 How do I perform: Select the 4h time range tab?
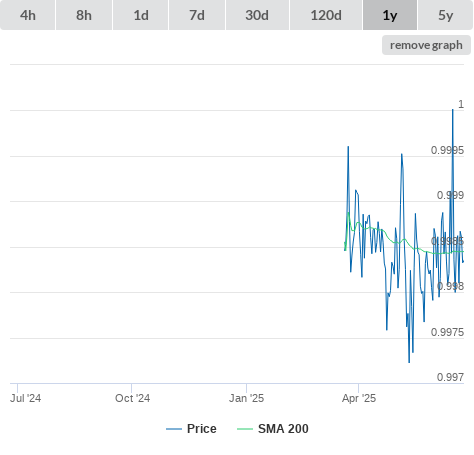[x=27, y=15]
